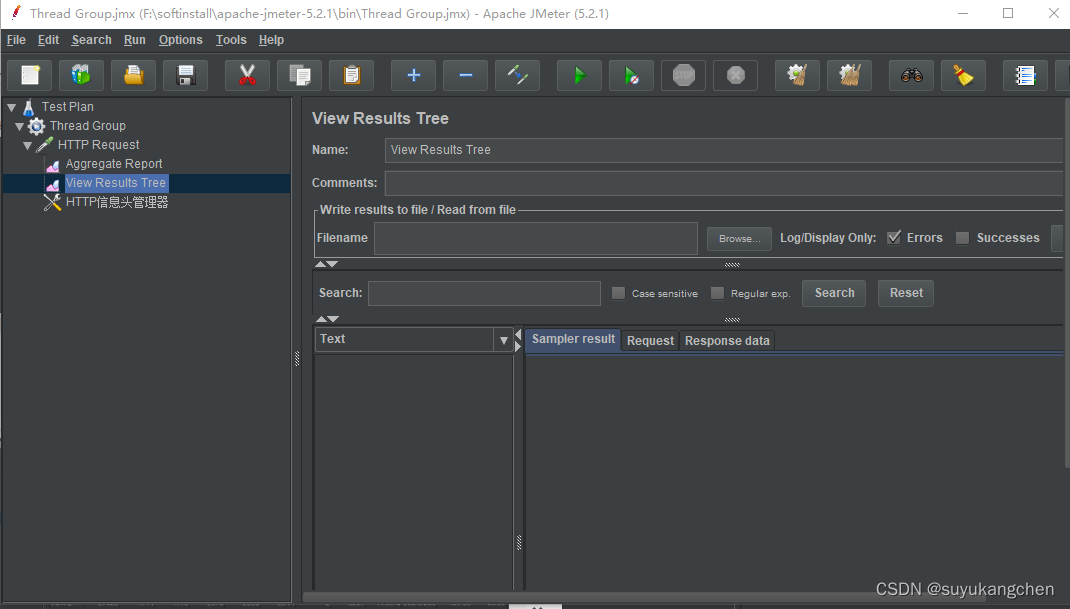Image resolution: width=1070 pixels, height=609 pixels.
Task: Switch to the Request tab
Action: coord(650,341)
